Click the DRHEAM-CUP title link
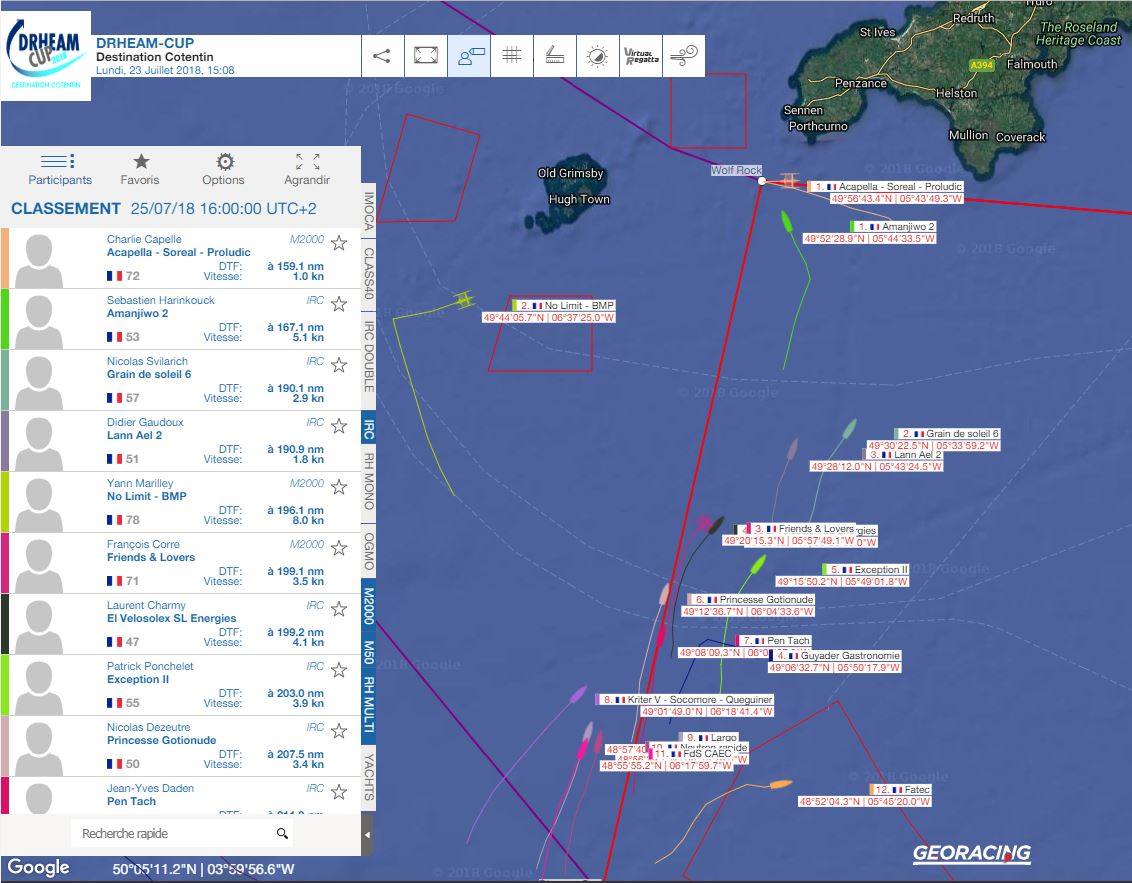Screen dimensions: 1132x883 [x=145, y=43]
